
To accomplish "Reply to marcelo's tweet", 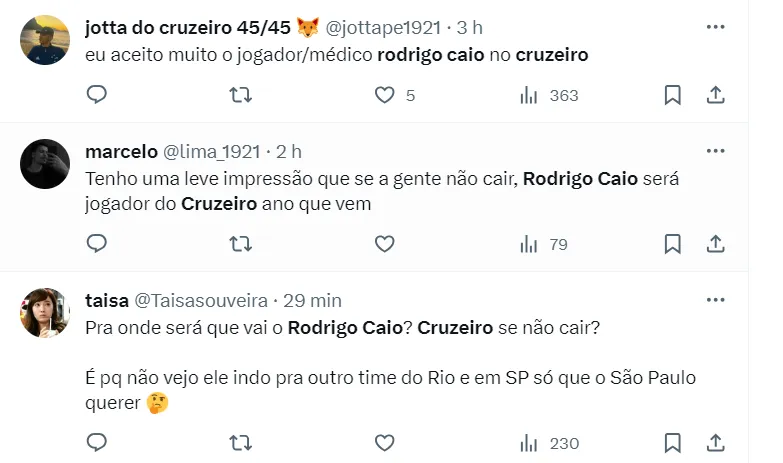I will (x=97, y=243).
